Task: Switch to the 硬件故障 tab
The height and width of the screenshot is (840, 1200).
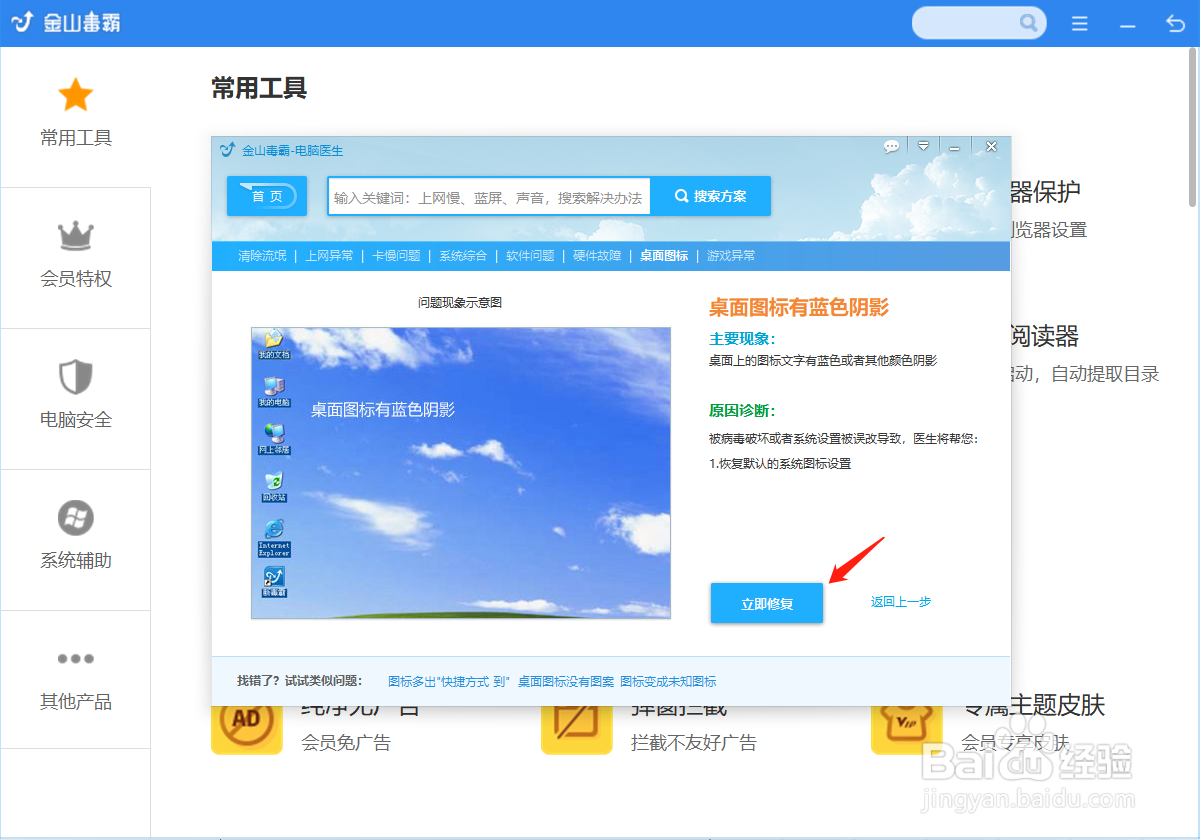Action: [x=597, y=255]
